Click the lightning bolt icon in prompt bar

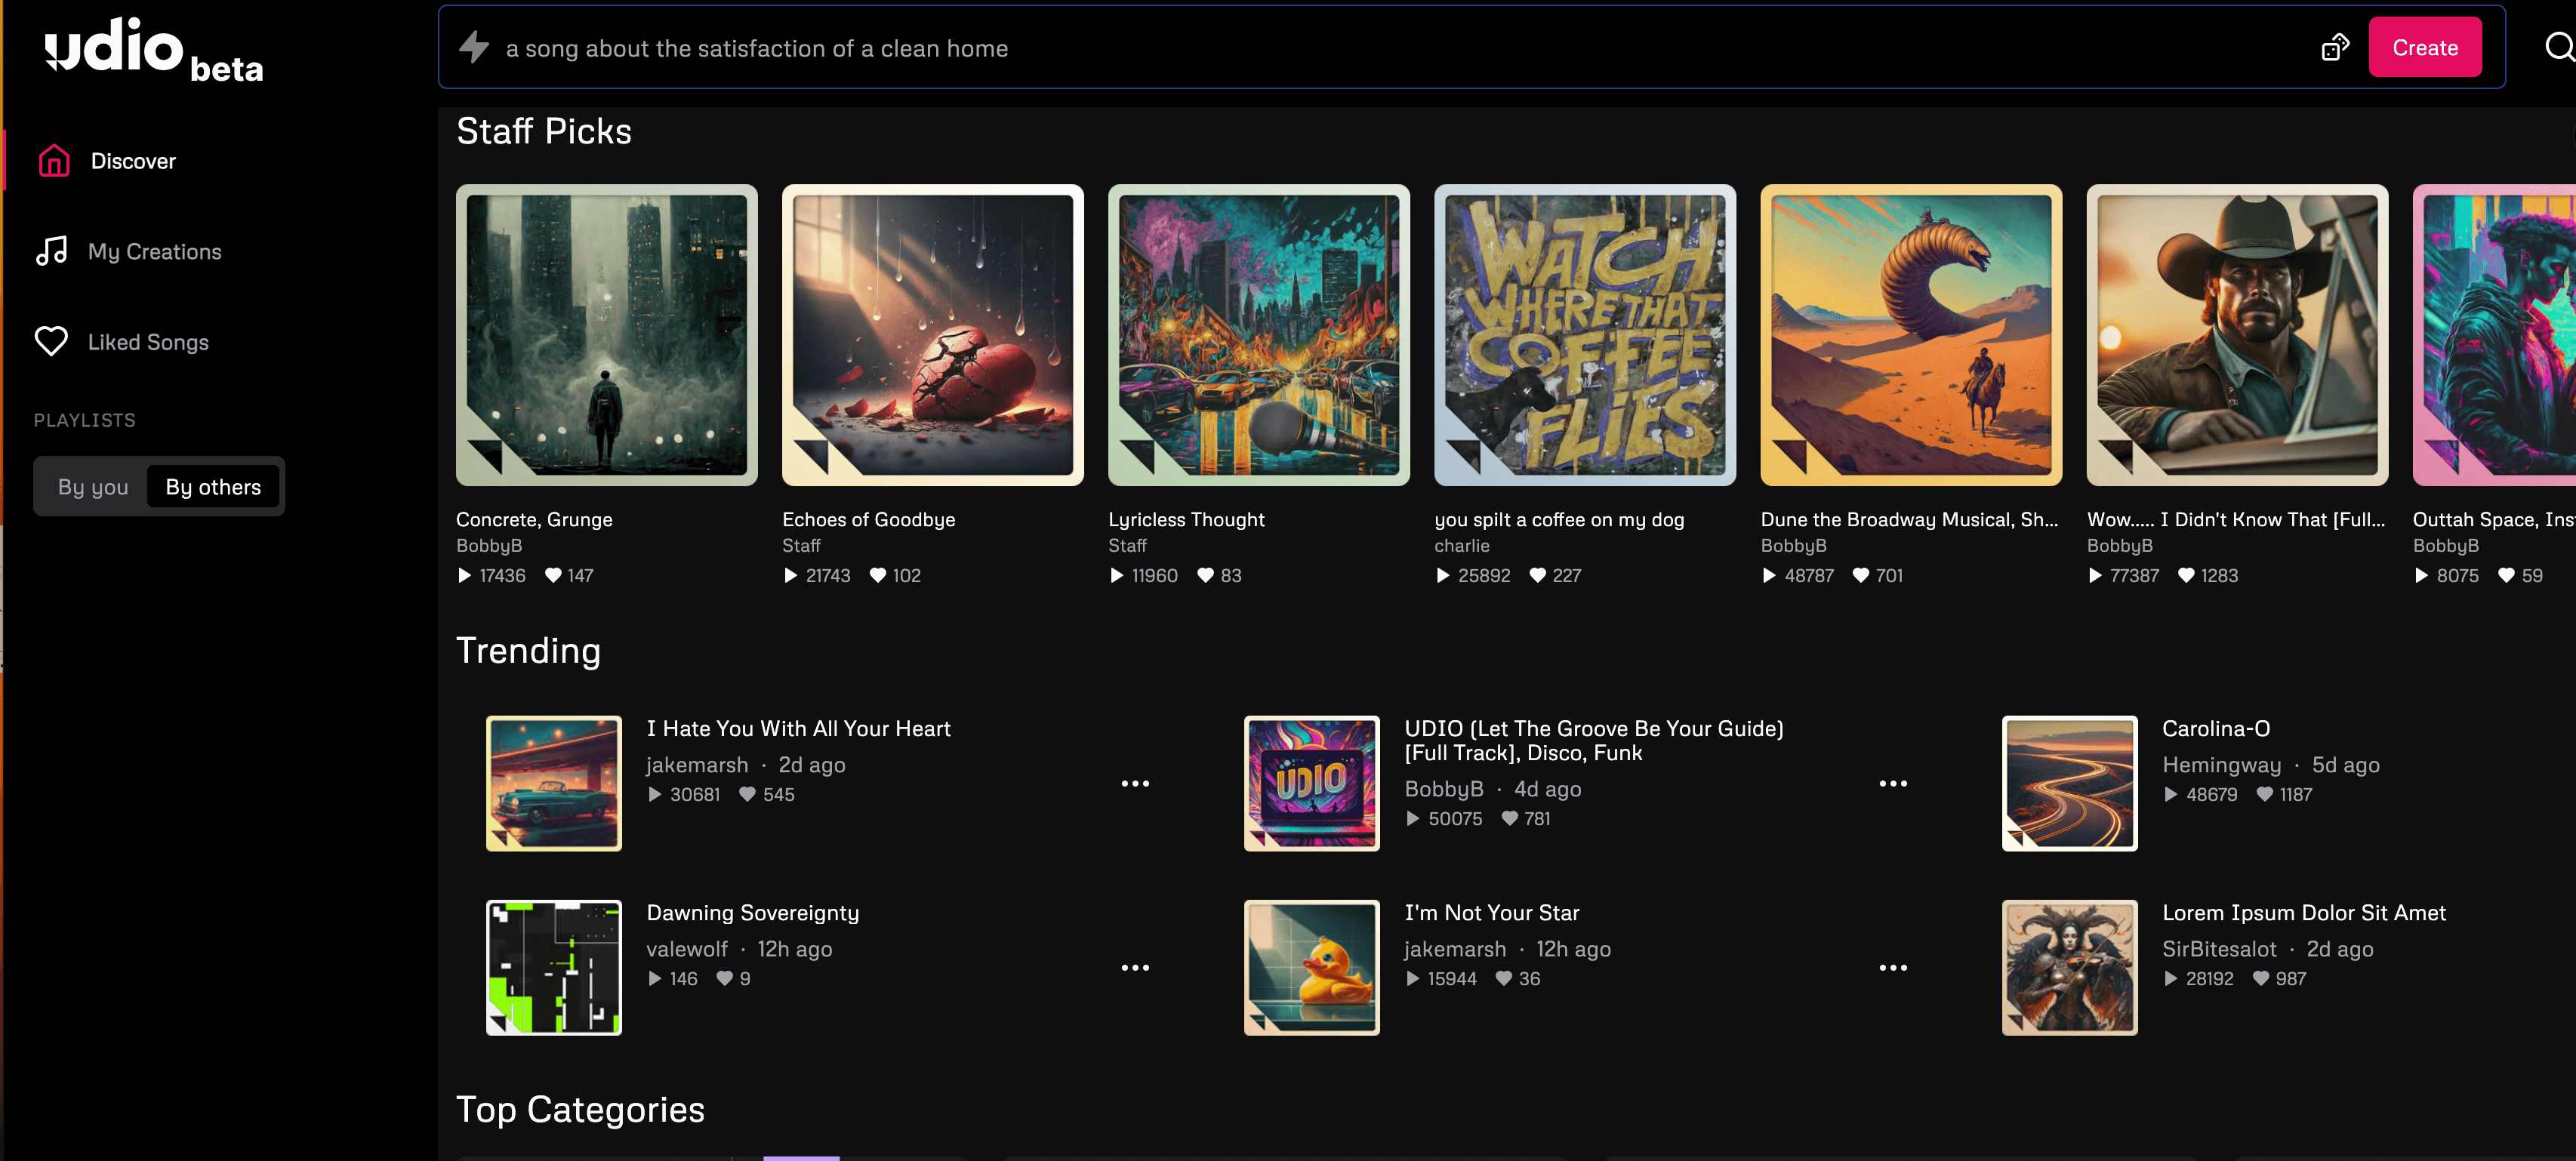pos(474,47)
